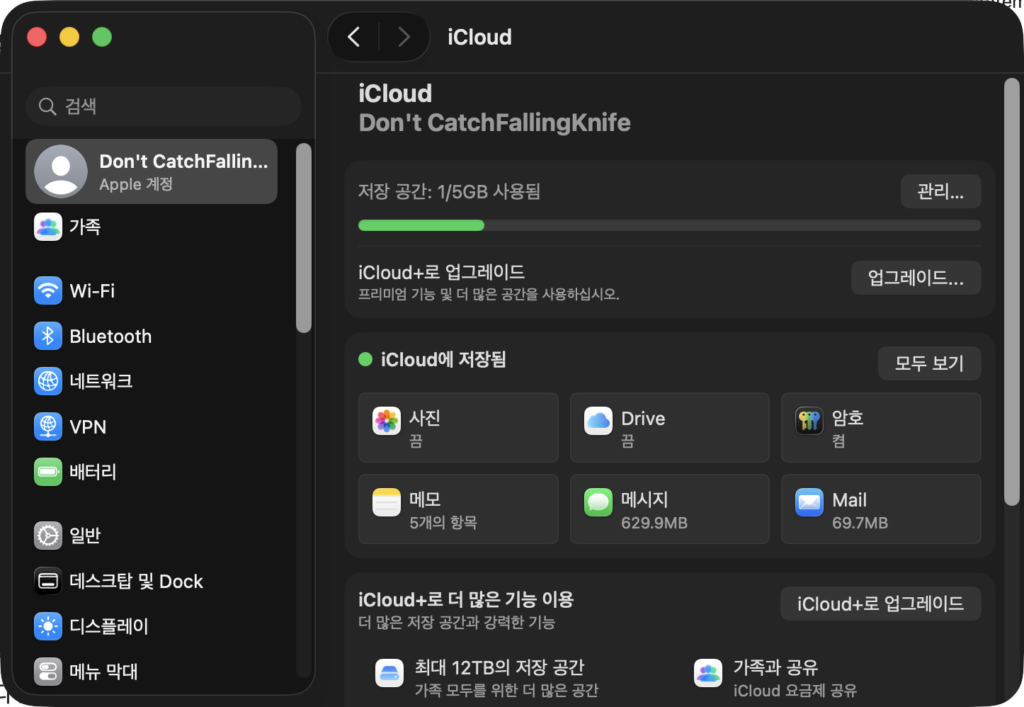The height and width of the screenshot is (707, 1024).
Task: Go back with the left chevron
Action: click(x=354, y=37)
